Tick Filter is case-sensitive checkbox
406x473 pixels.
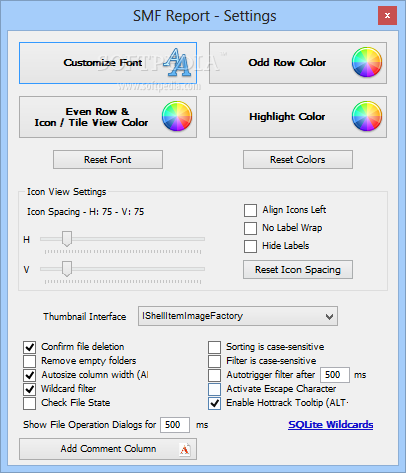pos(214,361)
